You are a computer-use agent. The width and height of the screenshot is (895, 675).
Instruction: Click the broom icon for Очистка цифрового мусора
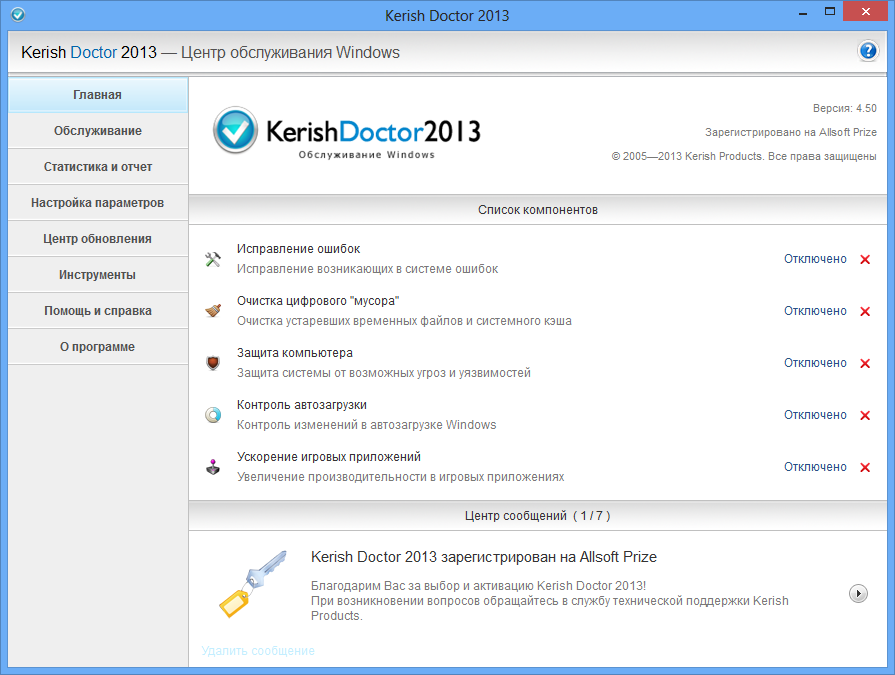pos(213,311)
